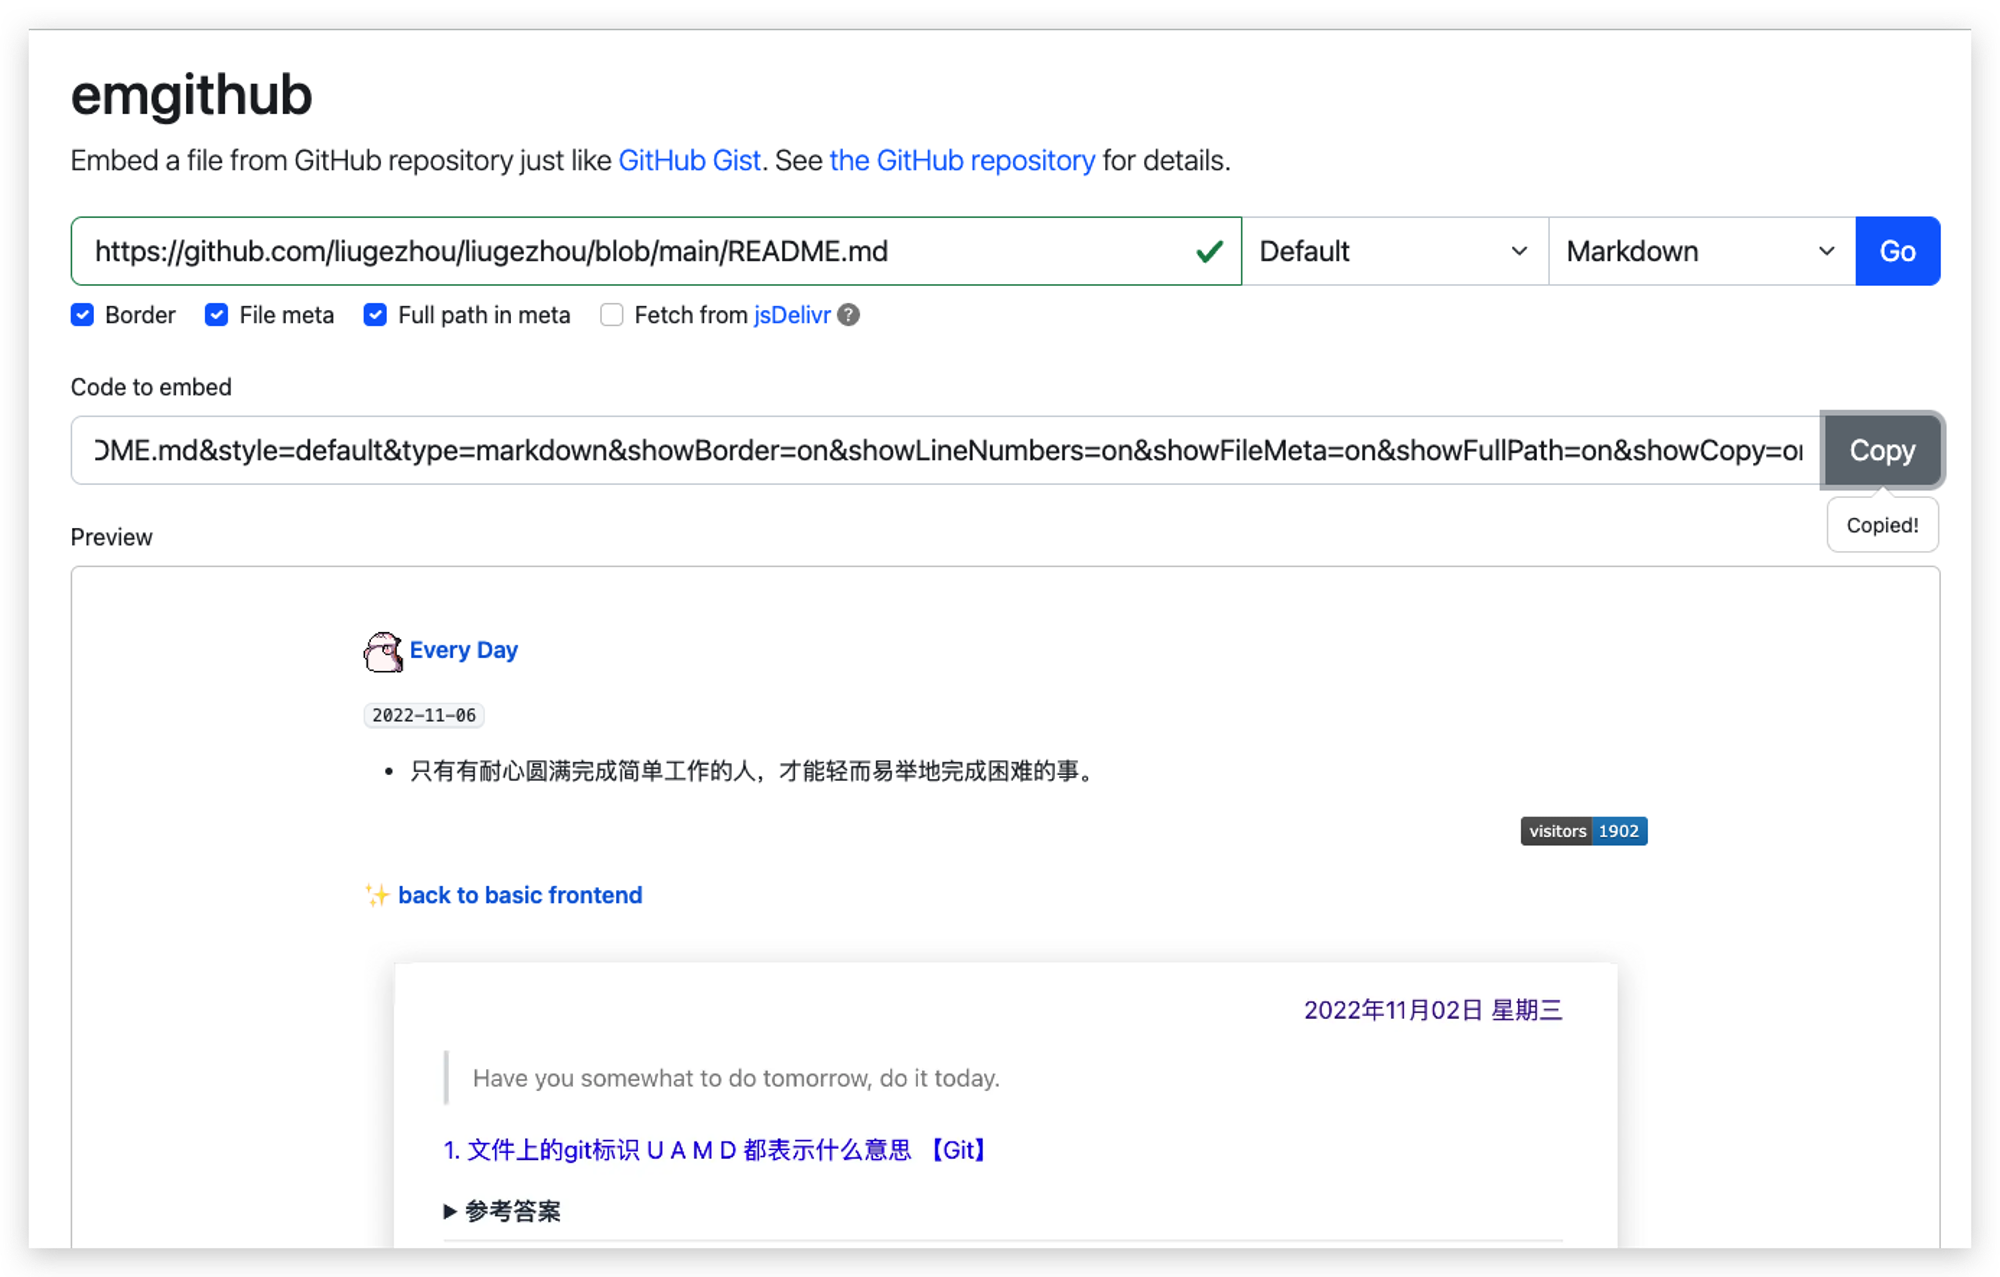Click the blue Go button
Screen dimensions: 2000x1277
pyautogui.click(x=1897, y=251)
